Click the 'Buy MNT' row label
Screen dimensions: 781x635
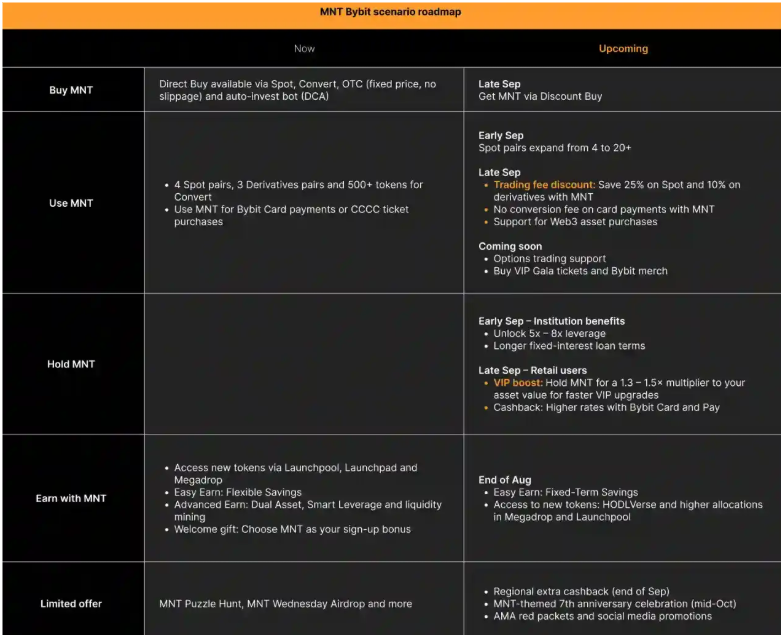(x=71, y=90)
